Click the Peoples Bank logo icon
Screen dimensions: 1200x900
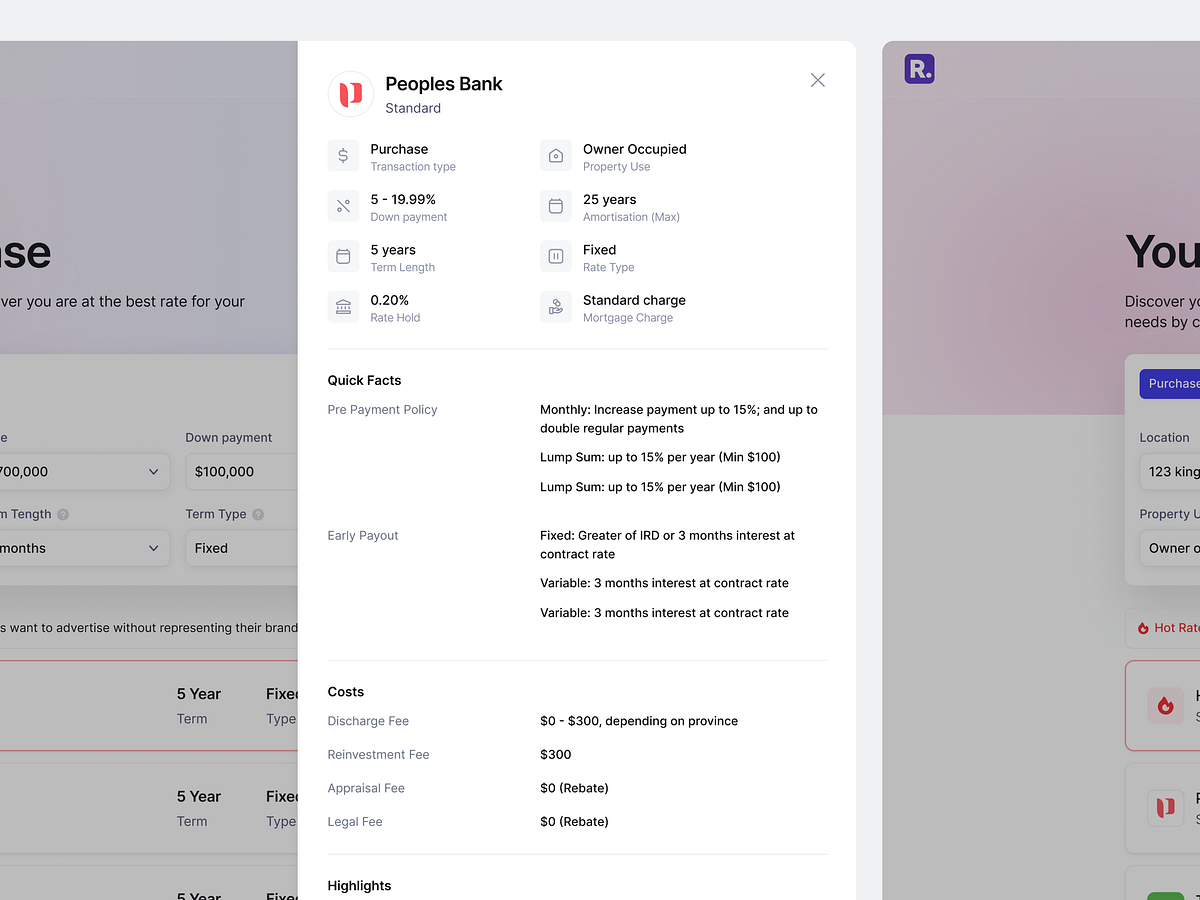[x=351, y=94]
